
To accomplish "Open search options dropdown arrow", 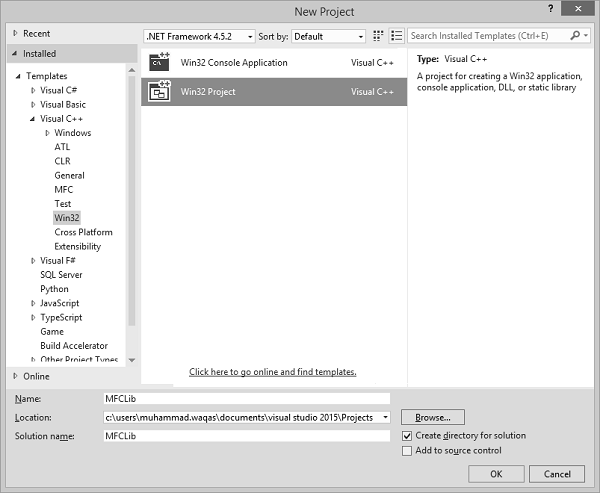I will 585,36.
